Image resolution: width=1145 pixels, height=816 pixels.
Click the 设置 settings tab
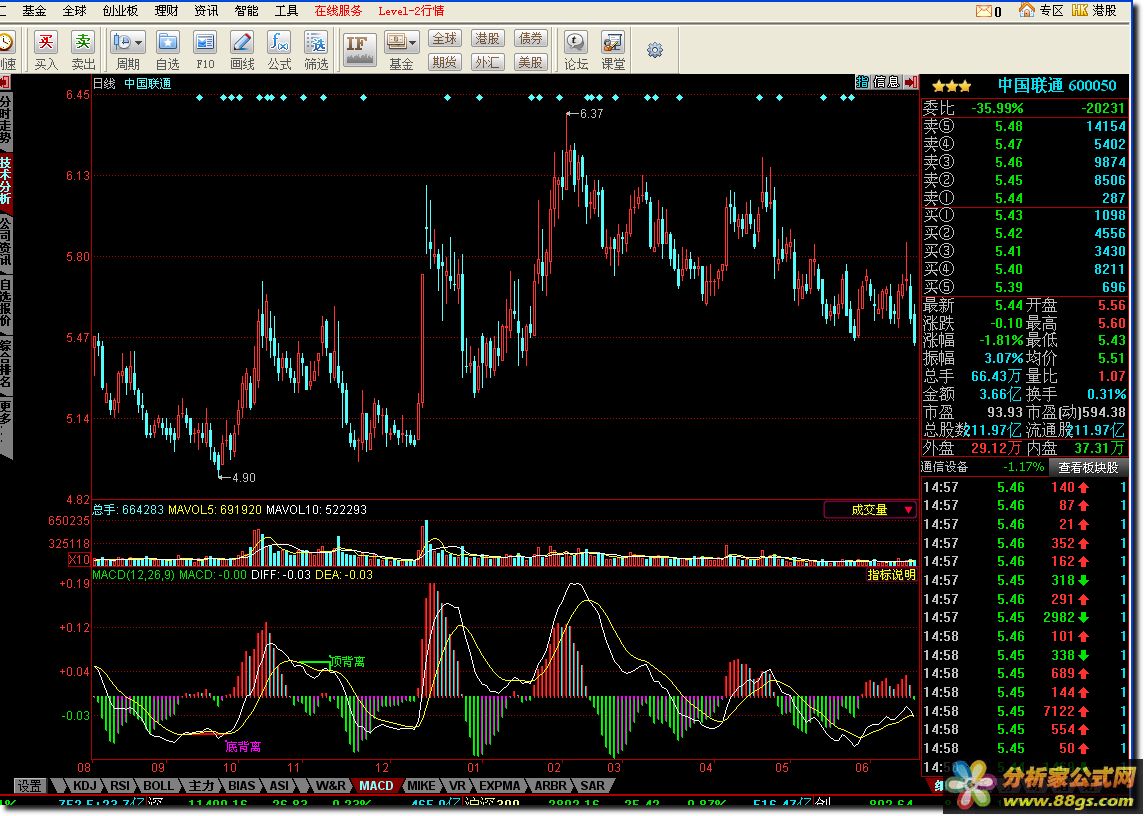point(30,785)
